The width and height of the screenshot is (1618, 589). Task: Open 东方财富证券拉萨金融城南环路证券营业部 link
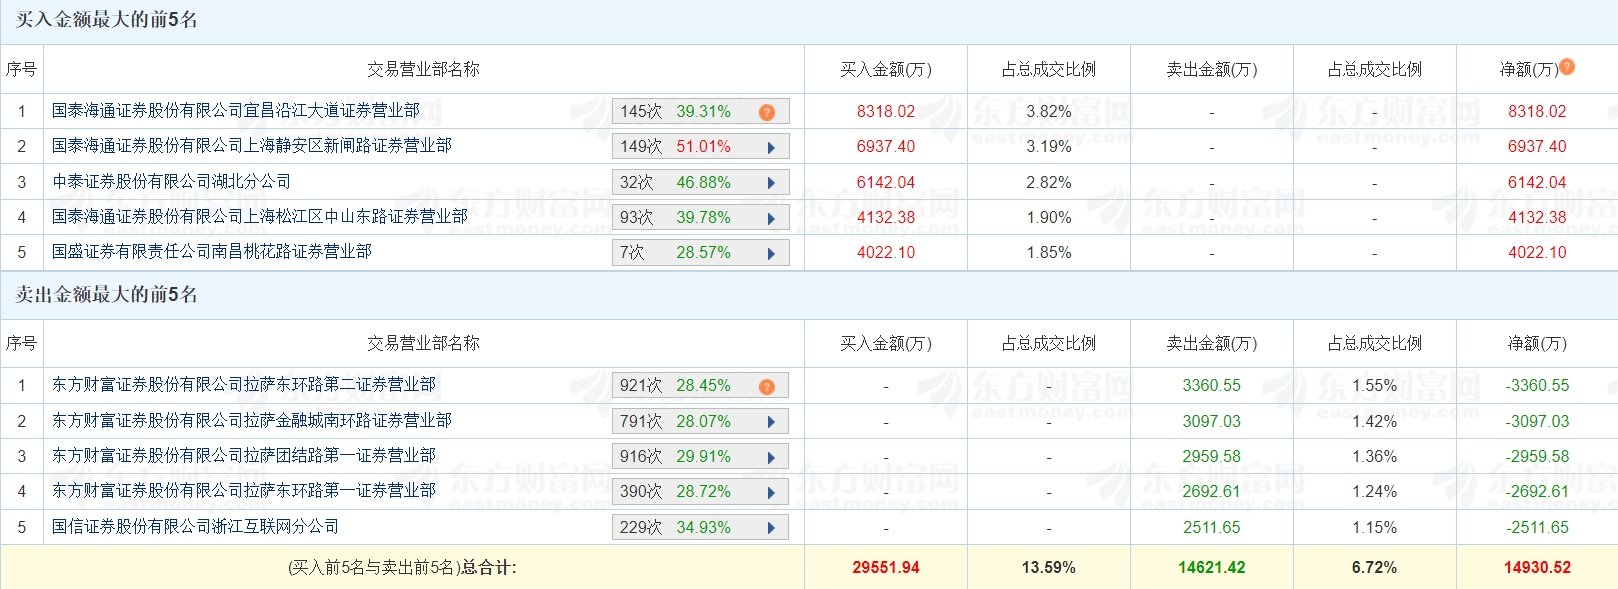[x=252, y=421]
